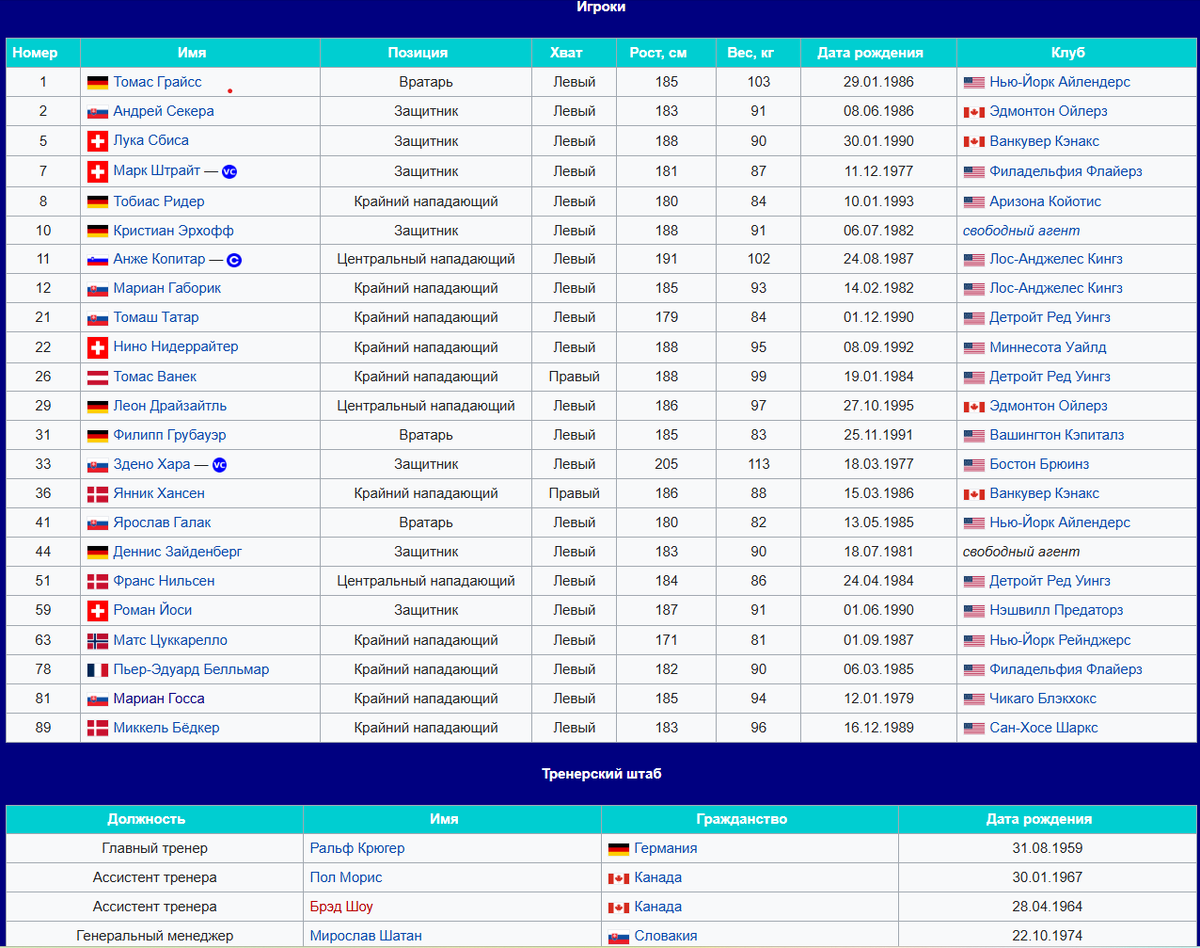The width and height of the screenshot is (1200, 948).
Task: Select the Главный тренер cell
Action: pyautogui.click(x=155, y=848)
